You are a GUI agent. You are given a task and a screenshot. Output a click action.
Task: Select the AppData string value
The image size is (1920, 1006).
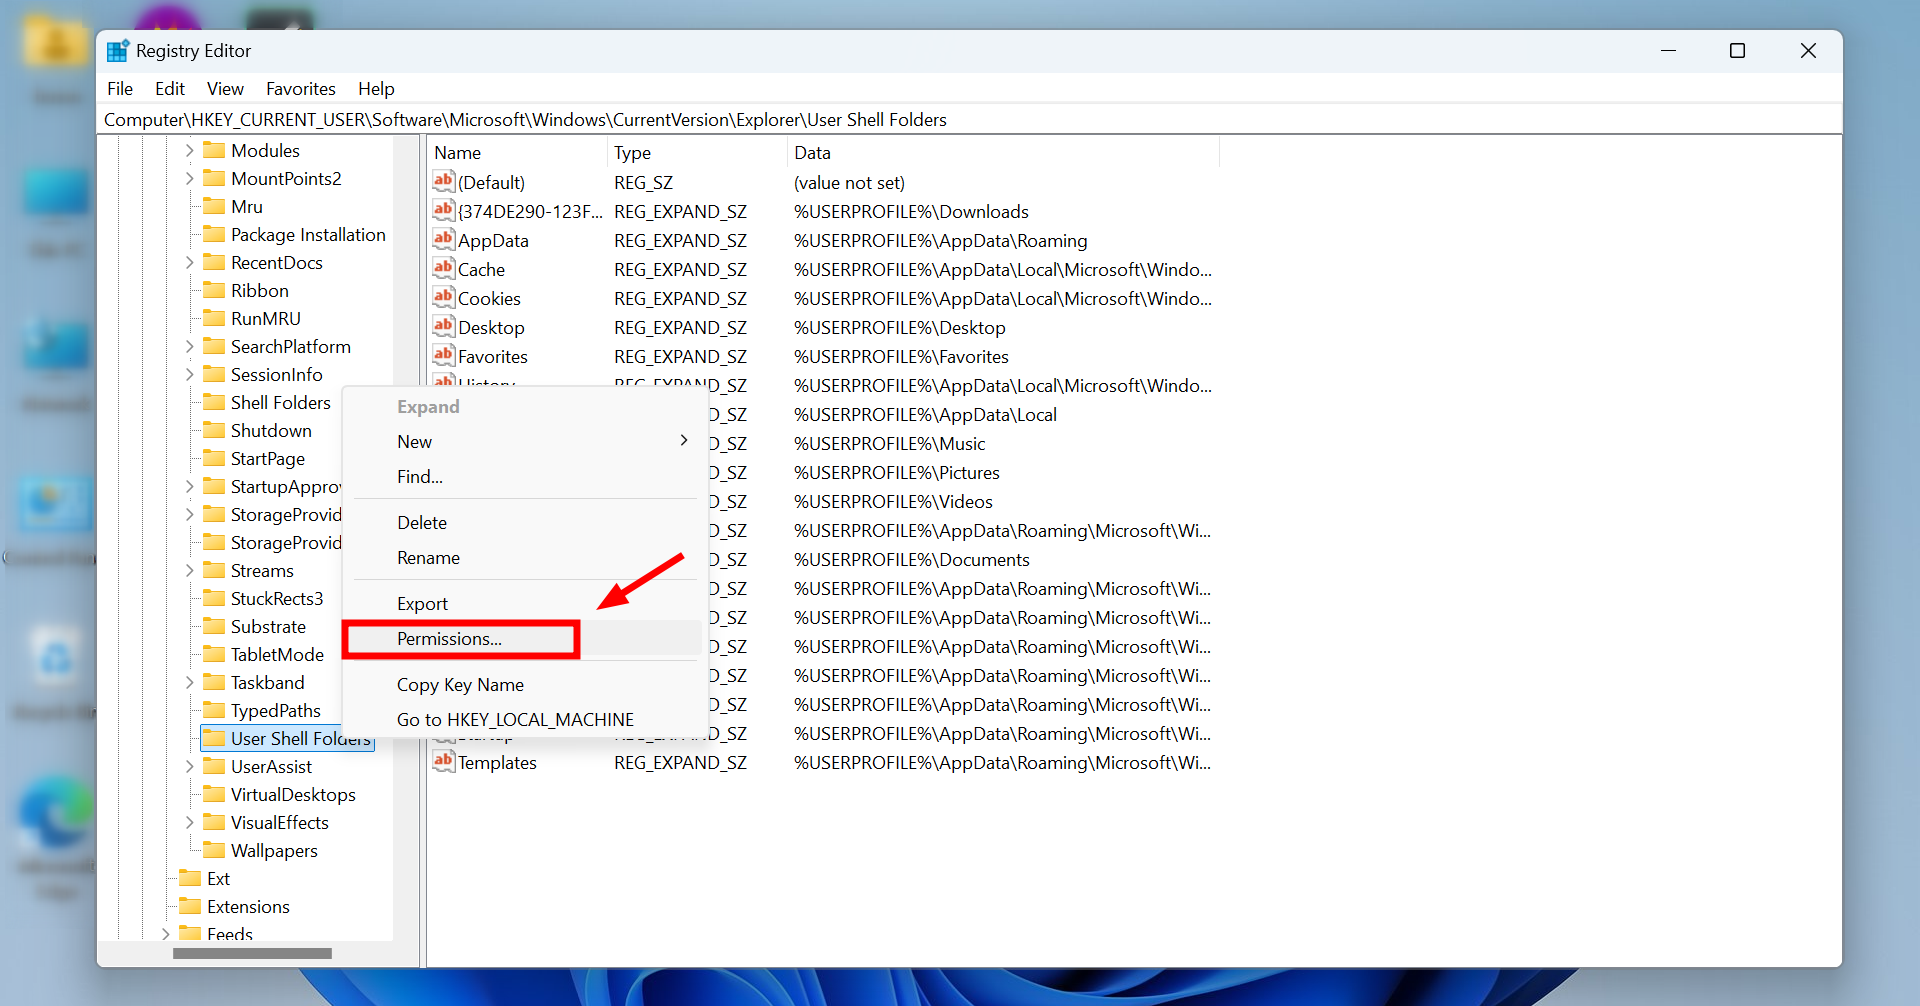point(493,240)
